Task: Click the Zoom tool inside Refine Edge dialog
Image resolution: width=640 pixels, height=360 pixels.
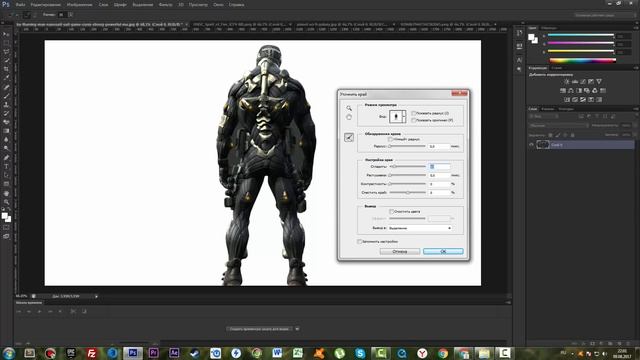Action: [349, 108]
